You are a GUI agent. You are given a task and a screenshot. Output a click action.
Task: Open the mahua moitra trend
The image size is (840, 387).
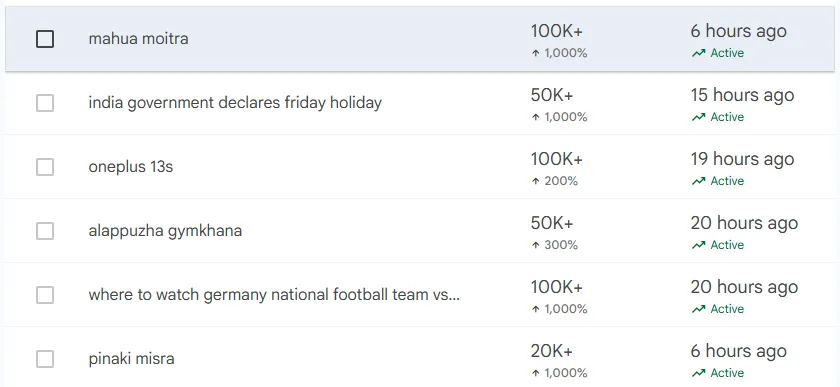pyautogui.click(x=138, y=39)
